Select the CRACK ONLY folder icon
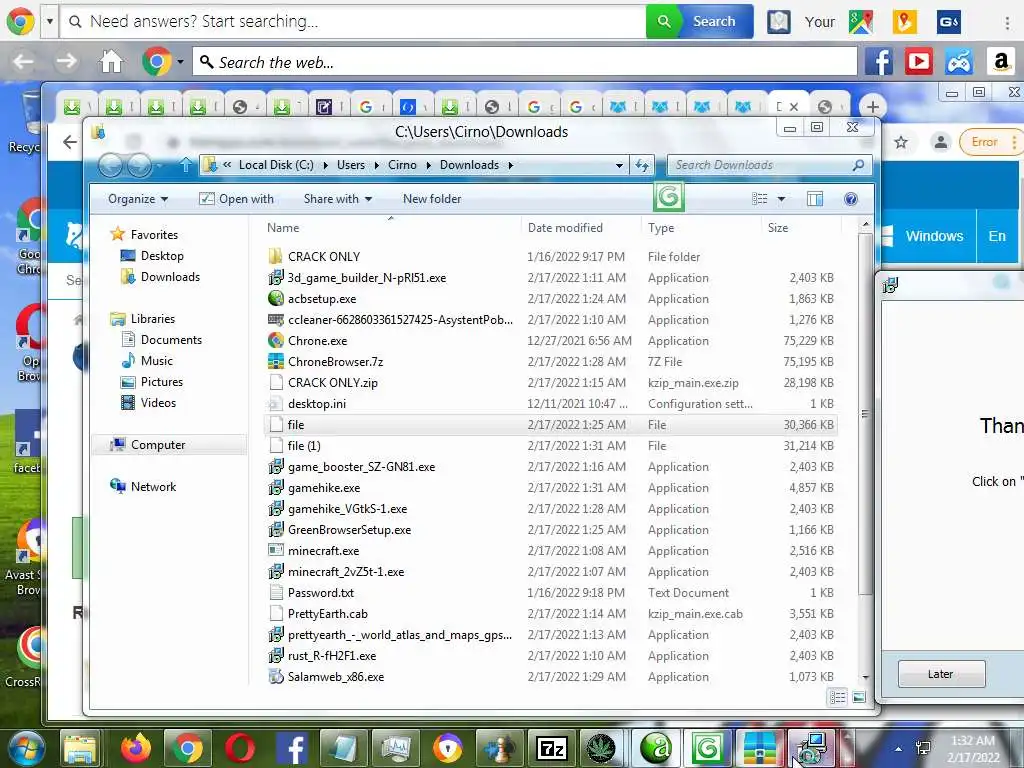Screen dimensions: 1024x768 point(276,256)
